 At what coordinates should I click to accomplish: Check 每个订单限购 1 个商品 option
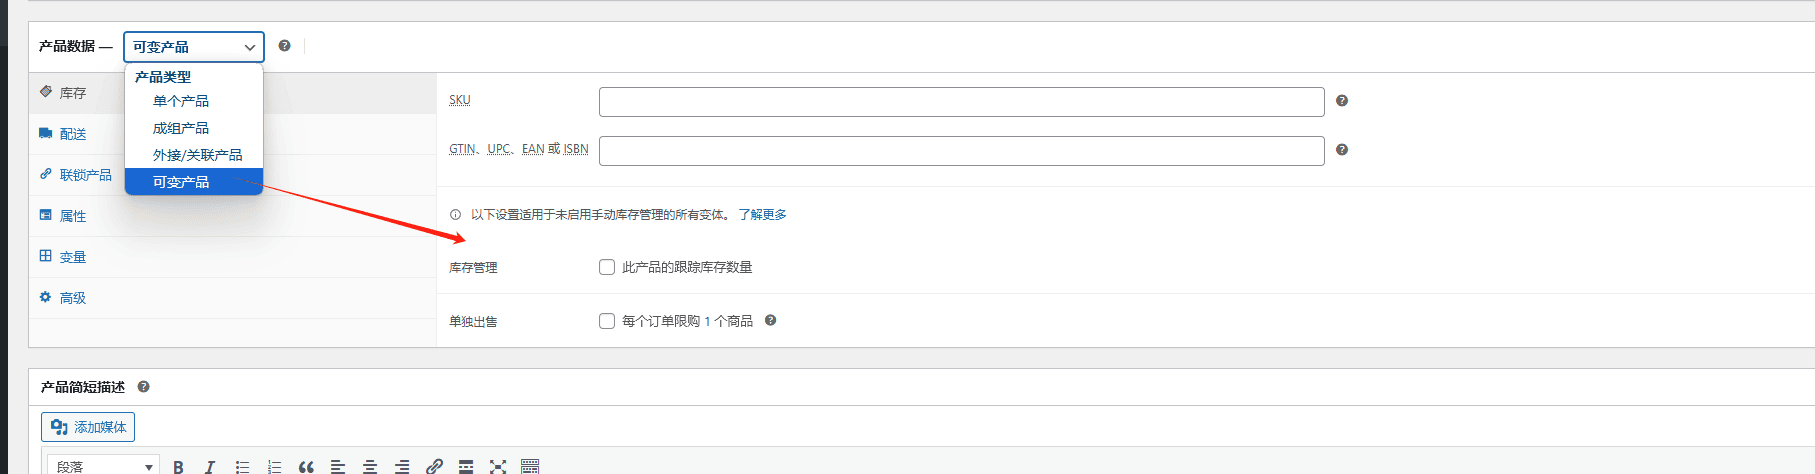pyautogui.click(x=607, y=321)
